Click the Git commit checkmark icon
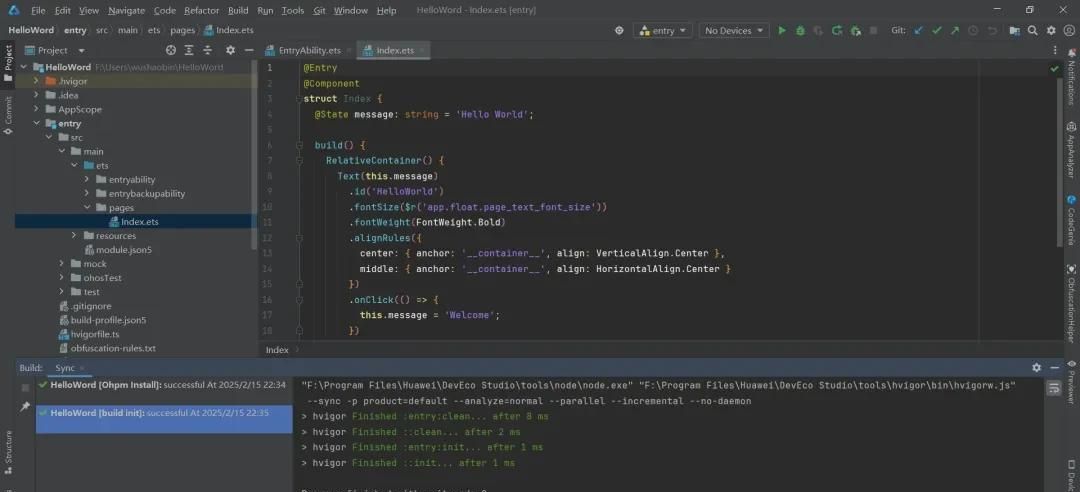The height and width of the screenshot is (492, 1080). (937, 31)
